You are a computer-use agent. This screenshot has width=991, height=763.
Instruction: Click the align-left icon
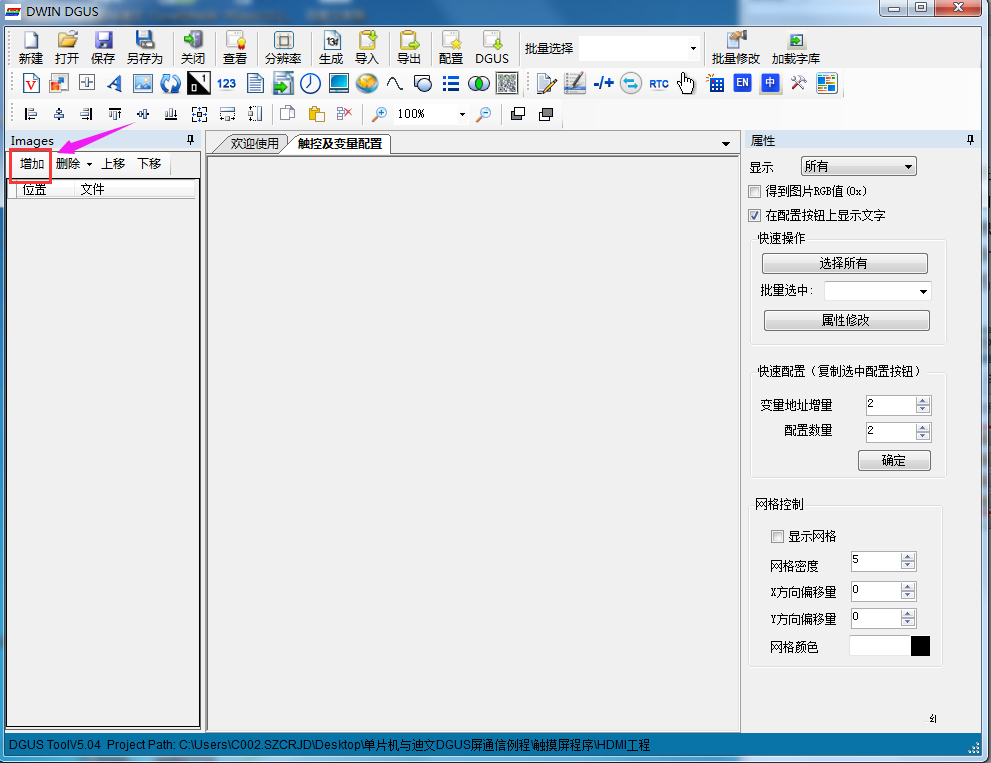point(30,114)
